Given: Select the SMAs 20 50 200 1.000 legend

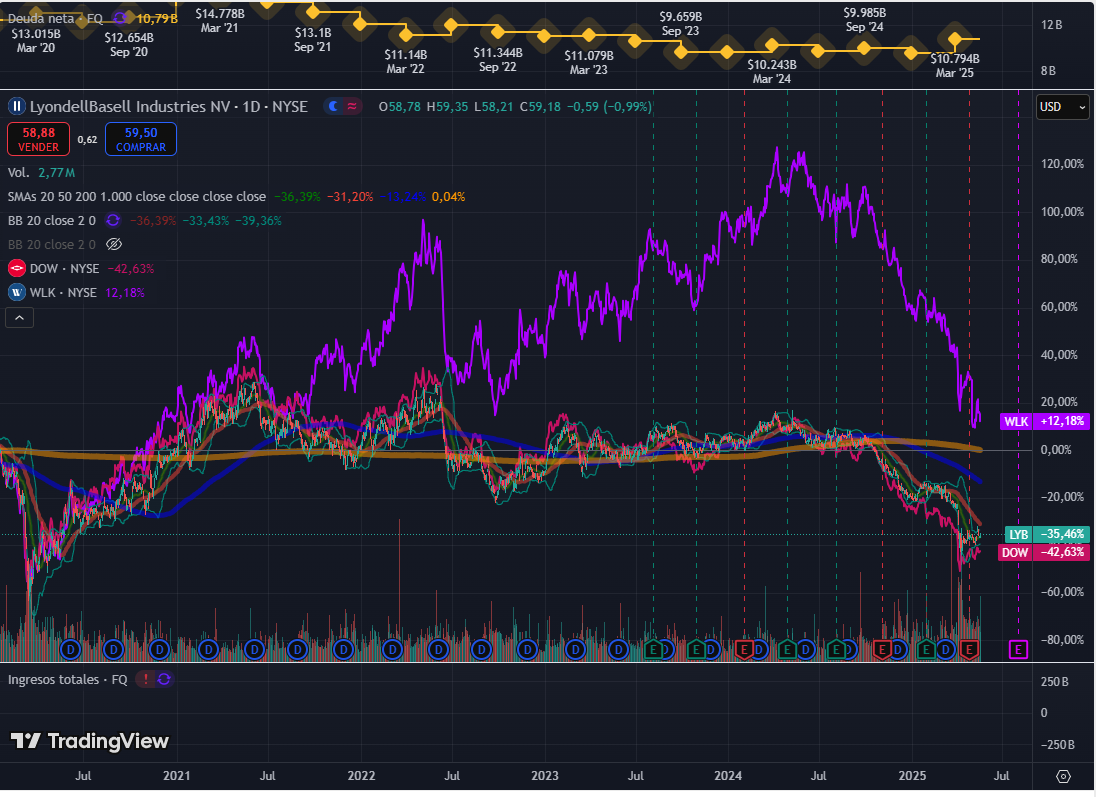Looking at the screenshot, I should pos(136,197).
